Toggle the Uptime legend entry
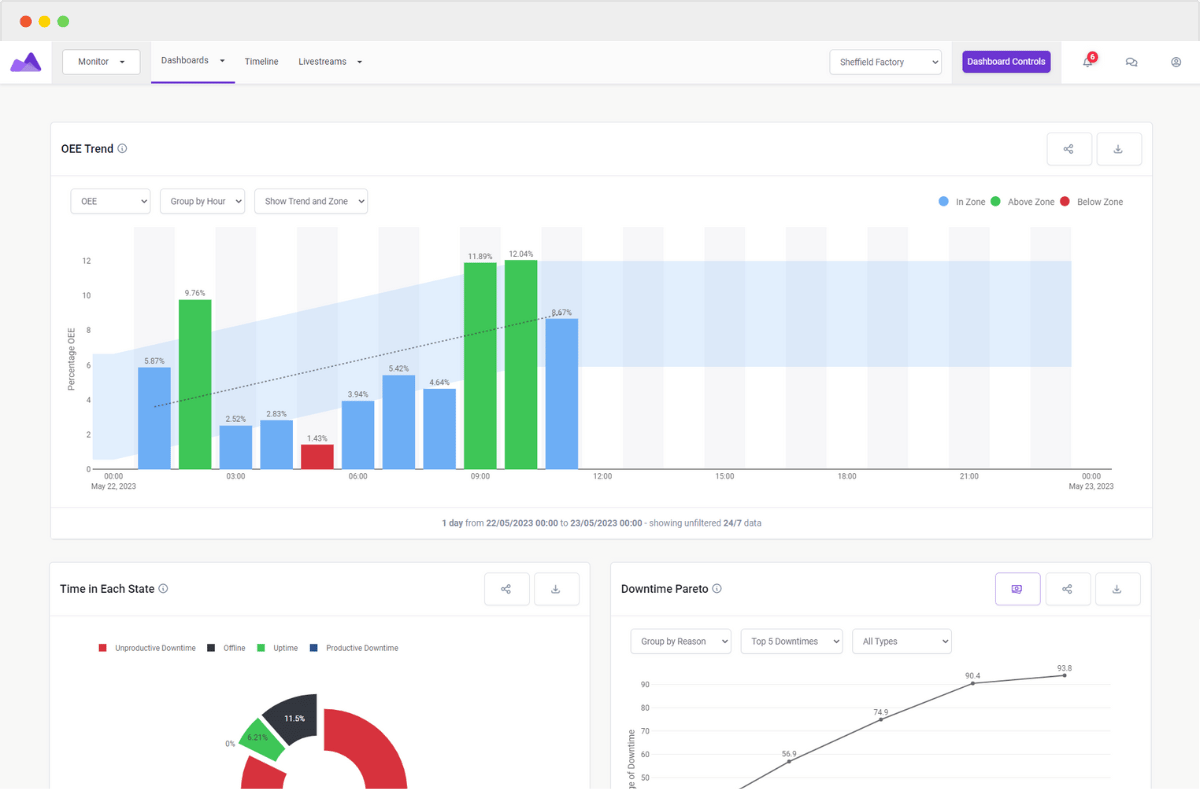The width and height of the screenshot is (1200, 791). pos(278,648)
